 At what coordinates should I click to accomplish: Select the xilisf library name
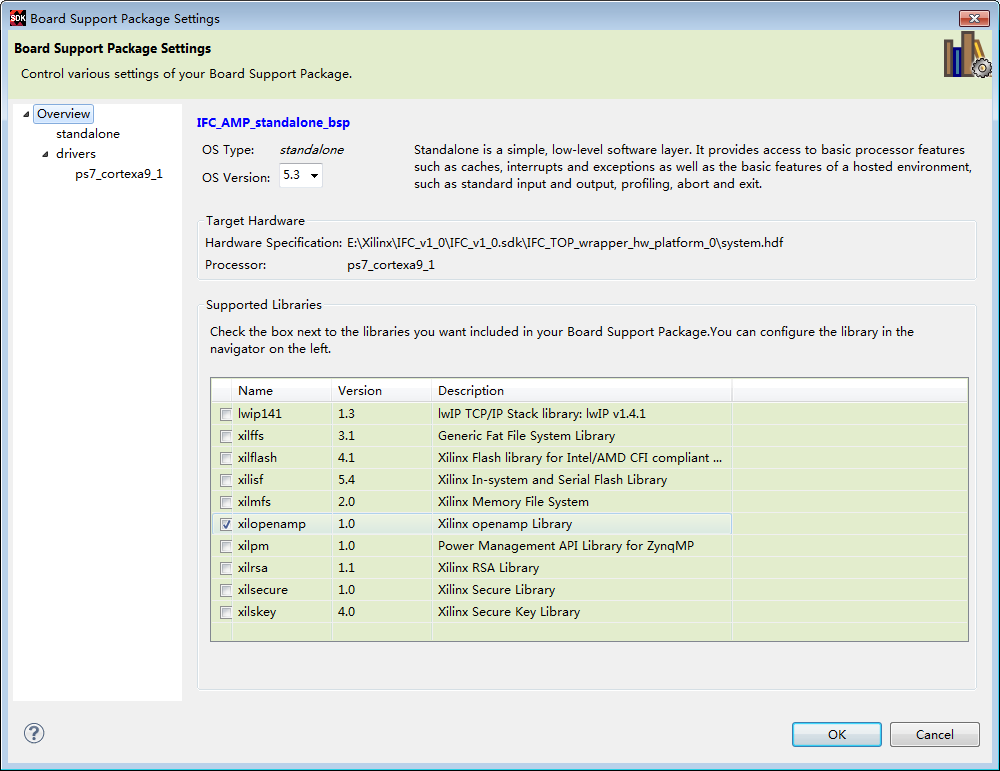(x=251, y=480)
